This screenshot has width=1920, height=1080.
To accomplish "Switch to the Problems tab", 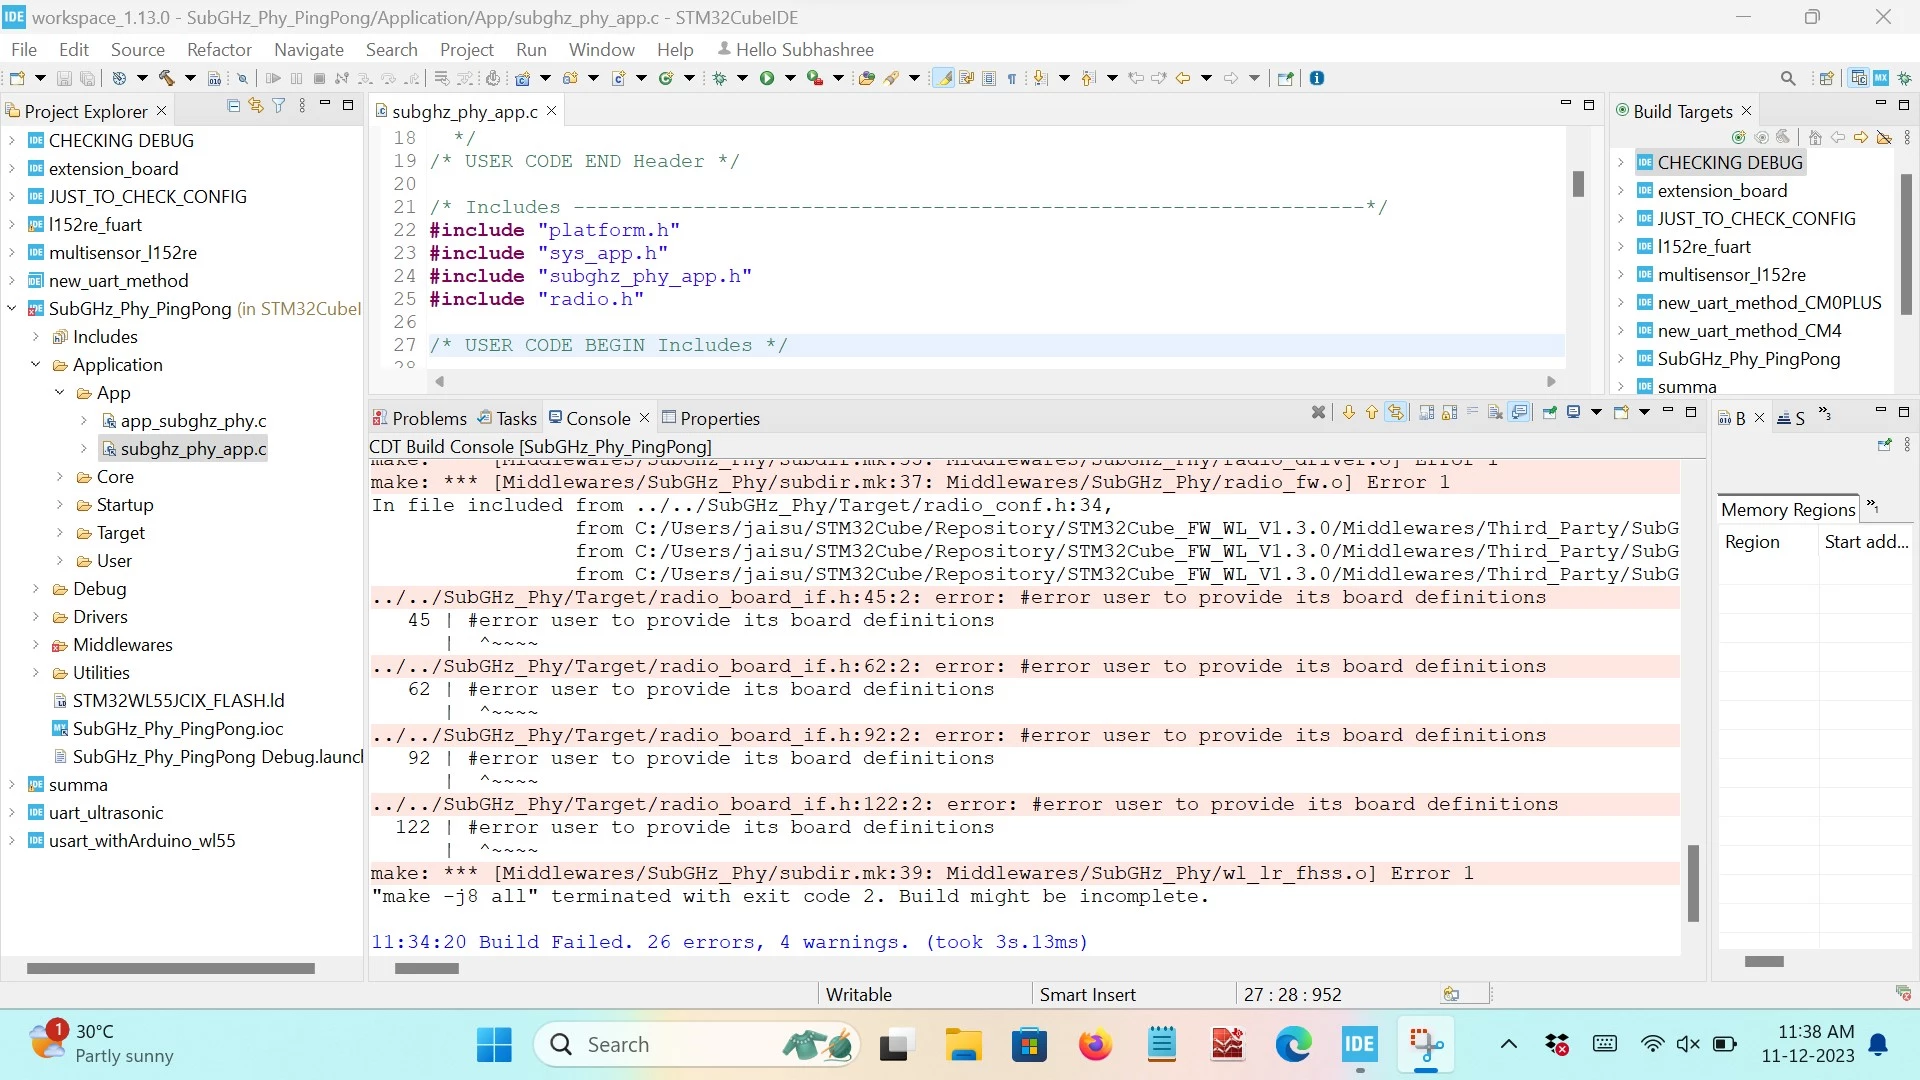I will pos(420,418).
